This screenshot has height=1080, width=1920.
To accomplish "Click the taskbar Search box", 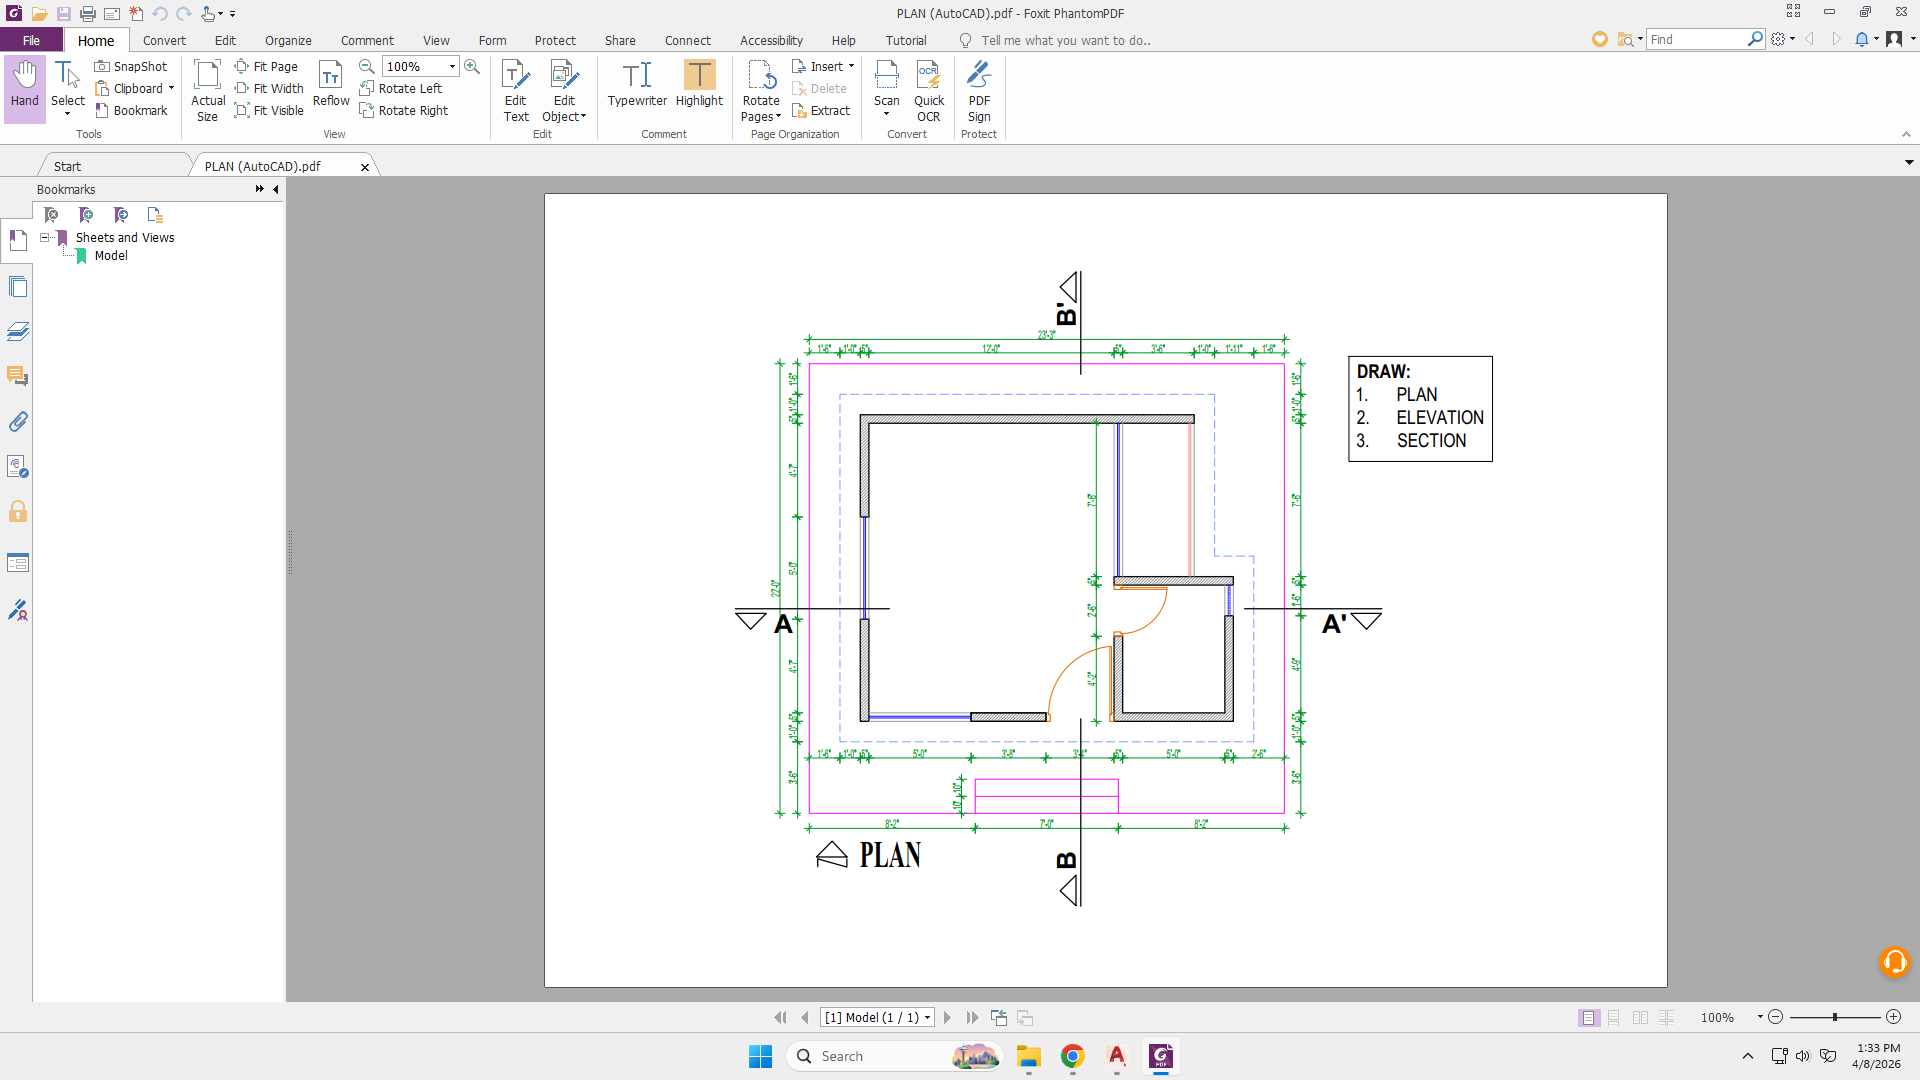I will (x=895, y=1056).
